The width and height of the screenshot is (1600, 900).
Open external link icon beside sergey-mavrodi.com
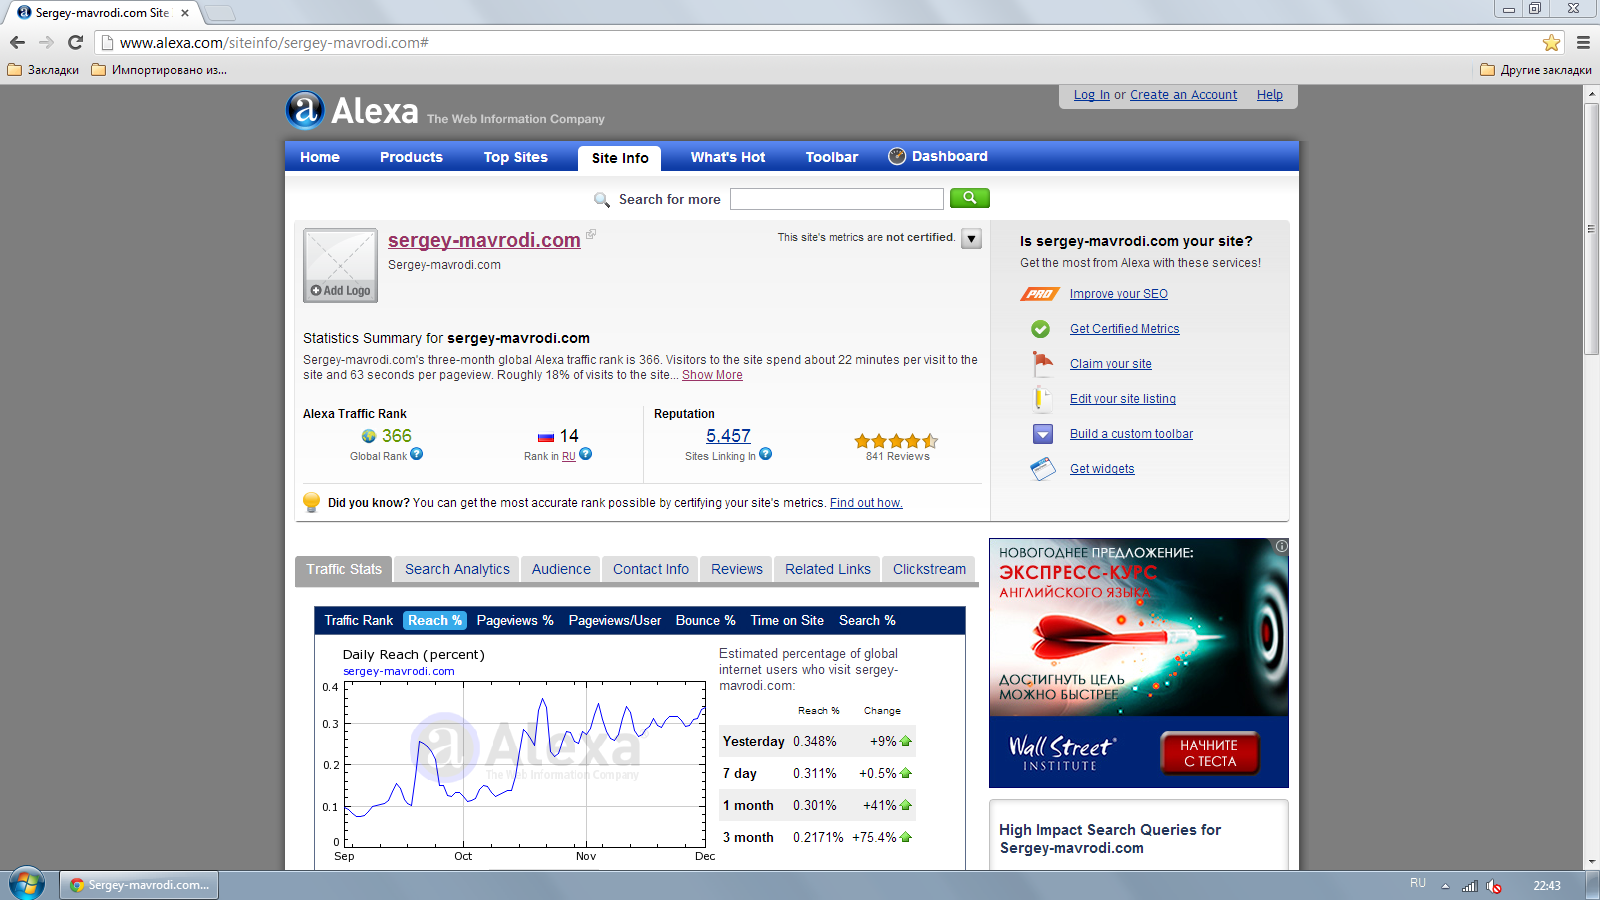click(591, 234)
